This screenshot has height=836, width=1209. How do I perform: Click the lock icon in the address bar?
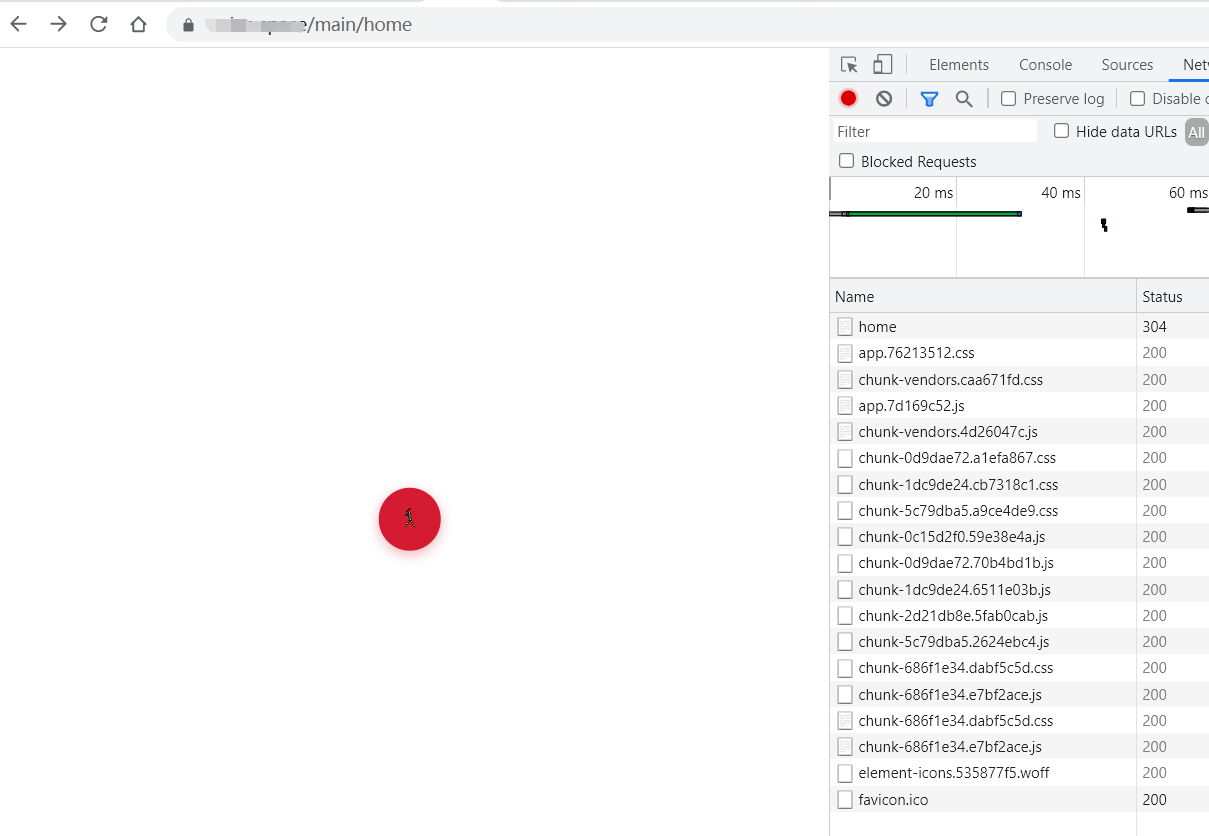(188, 25)
